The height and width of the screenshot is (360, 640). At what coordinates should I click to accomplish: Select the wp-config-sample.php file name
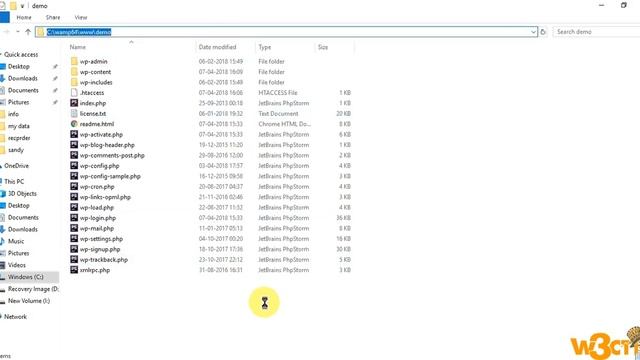coord(110,176)
